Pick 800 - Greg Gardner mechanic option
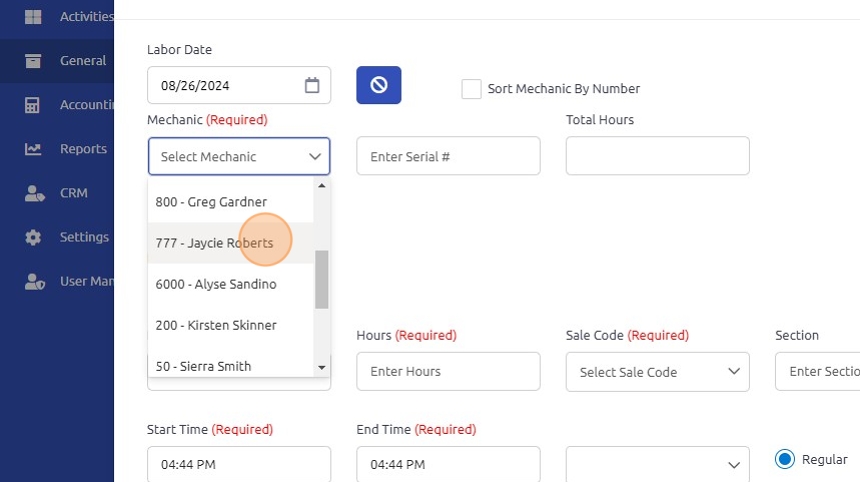This screenshot has width=860, height=482. point(211,202)
